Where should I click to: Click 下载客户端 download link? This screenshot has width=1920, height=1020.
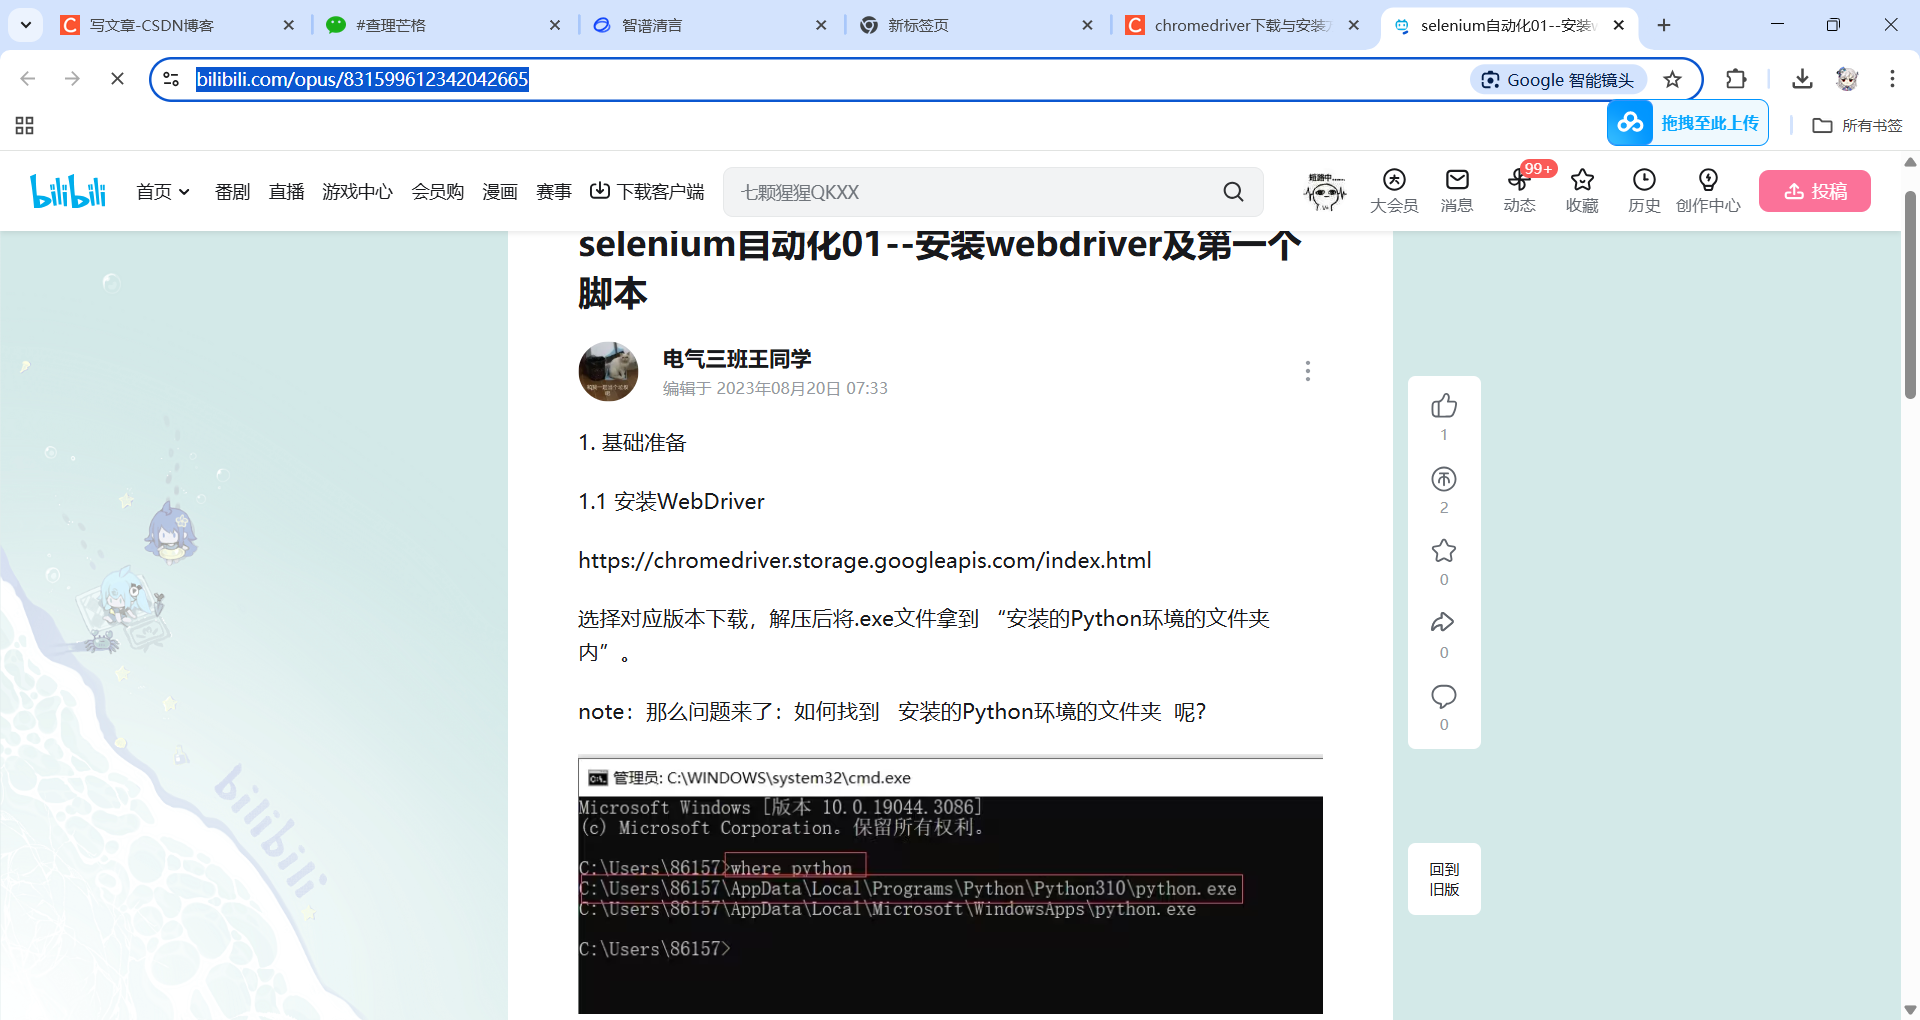[647, 192]
